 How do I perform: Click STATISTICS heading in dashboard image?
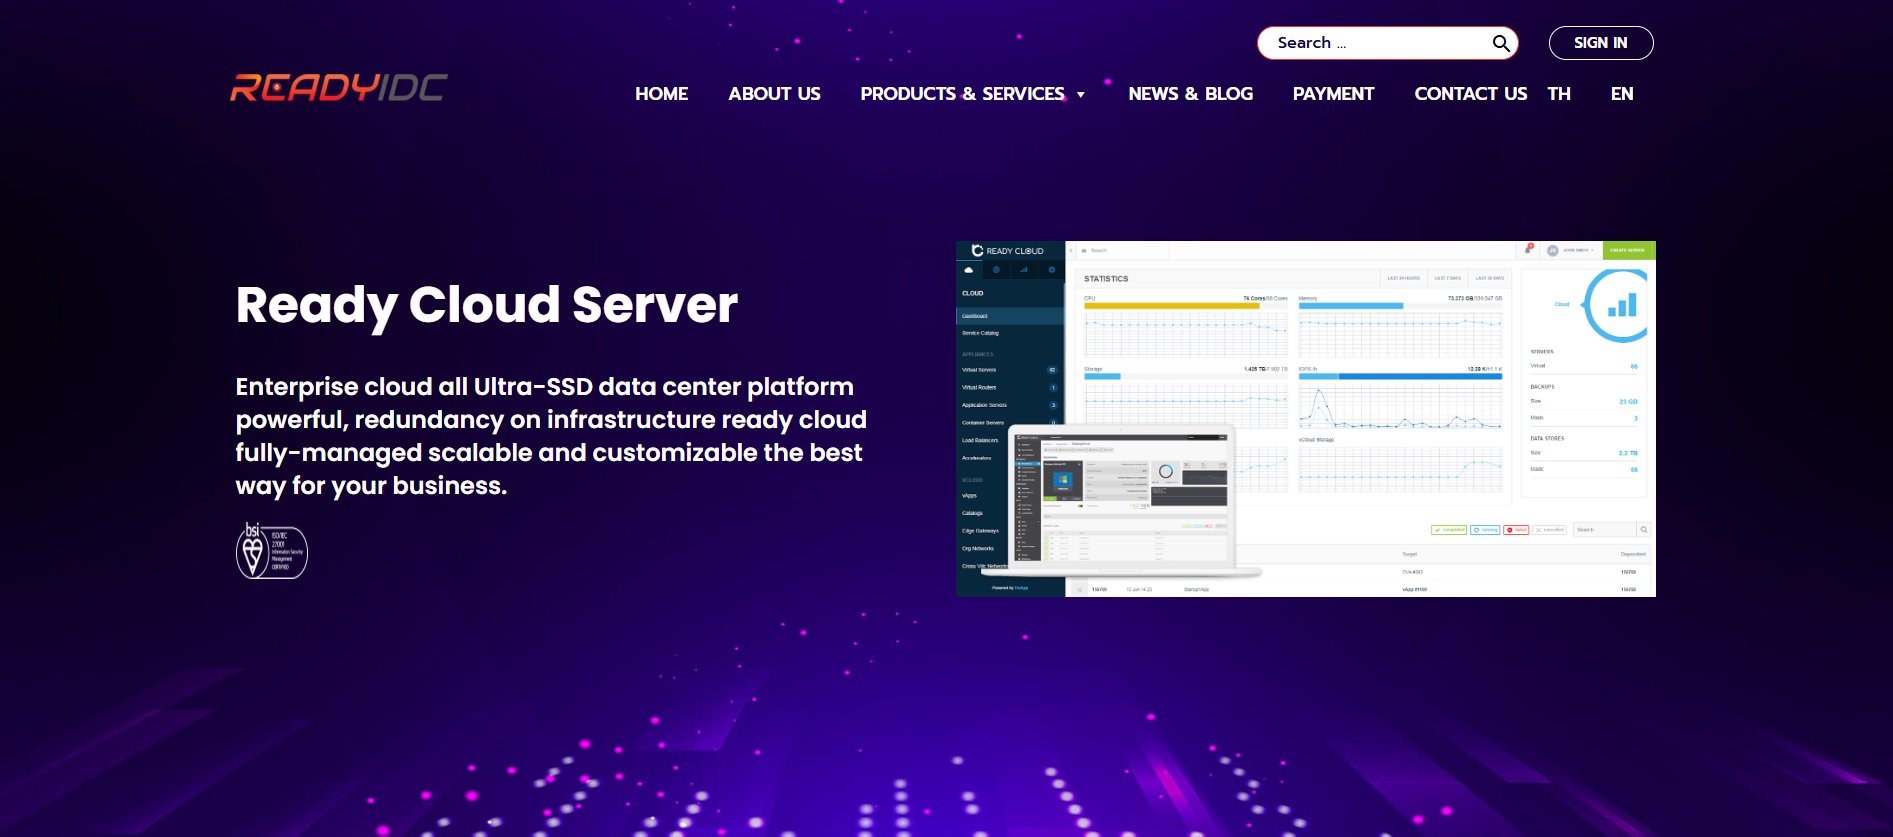point(1106,279)
